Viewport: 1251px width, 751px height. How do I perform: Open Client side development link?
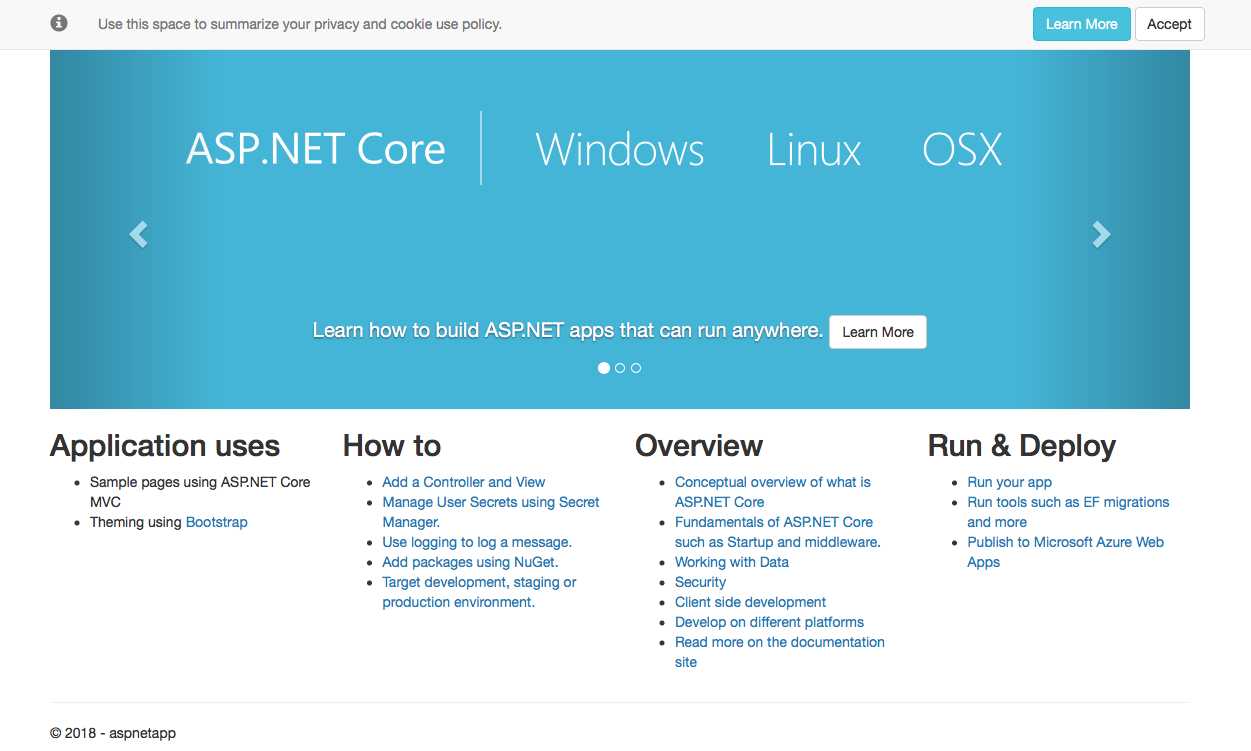(750, 602)
